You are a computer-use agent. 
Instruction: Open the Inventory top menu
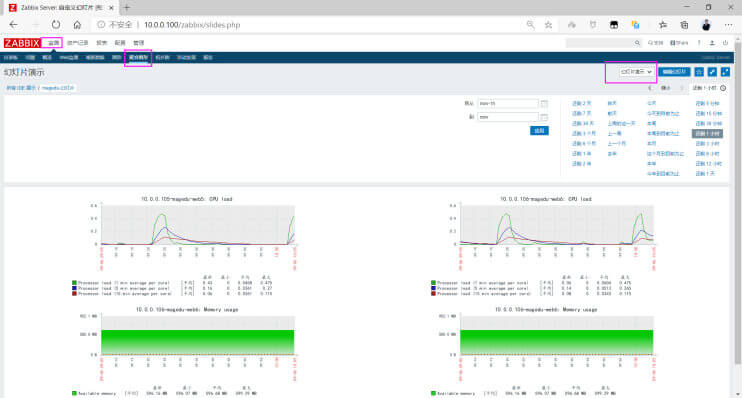[x=77, y=43]
